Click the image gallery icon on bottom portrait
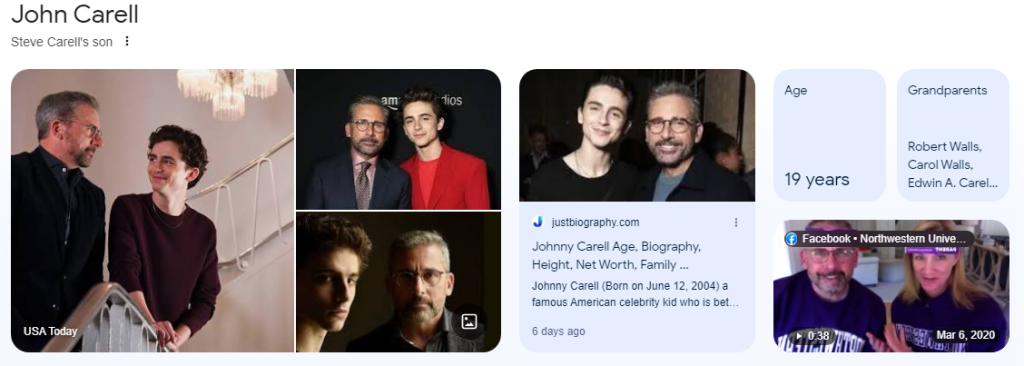The image size is (1024, 366). tap(468, 322)
